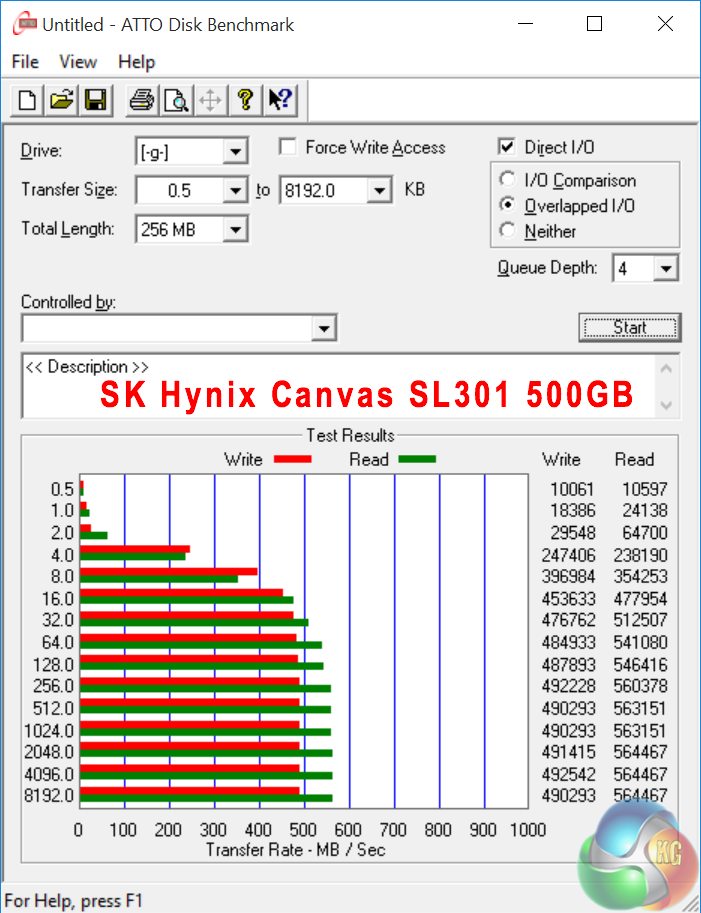Open the File menu

tap(25, 62)
